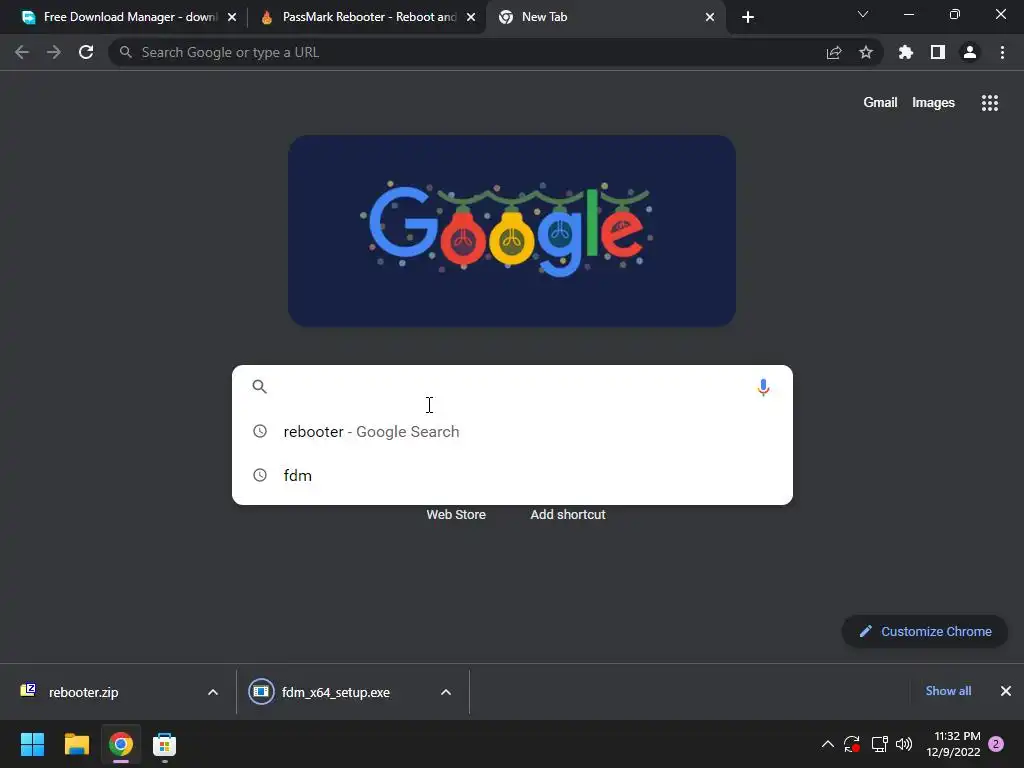Start voice search with the microphone
The width and height of the screenshot is (1024, 768).
763,387
